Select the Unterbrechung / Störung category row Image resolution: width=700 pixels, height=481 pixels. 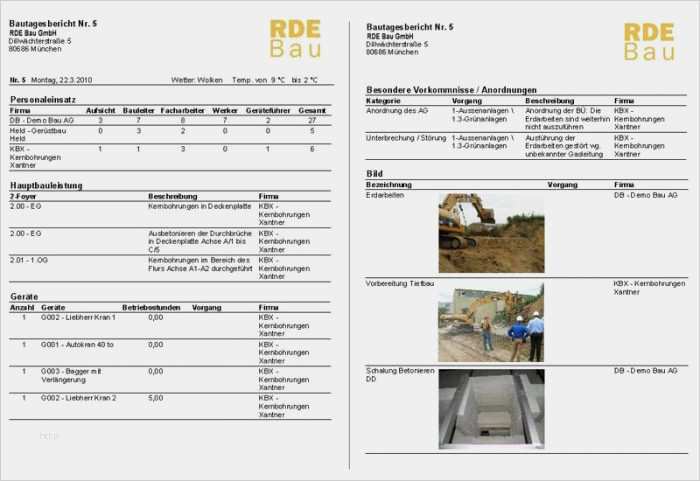(404, 138)
